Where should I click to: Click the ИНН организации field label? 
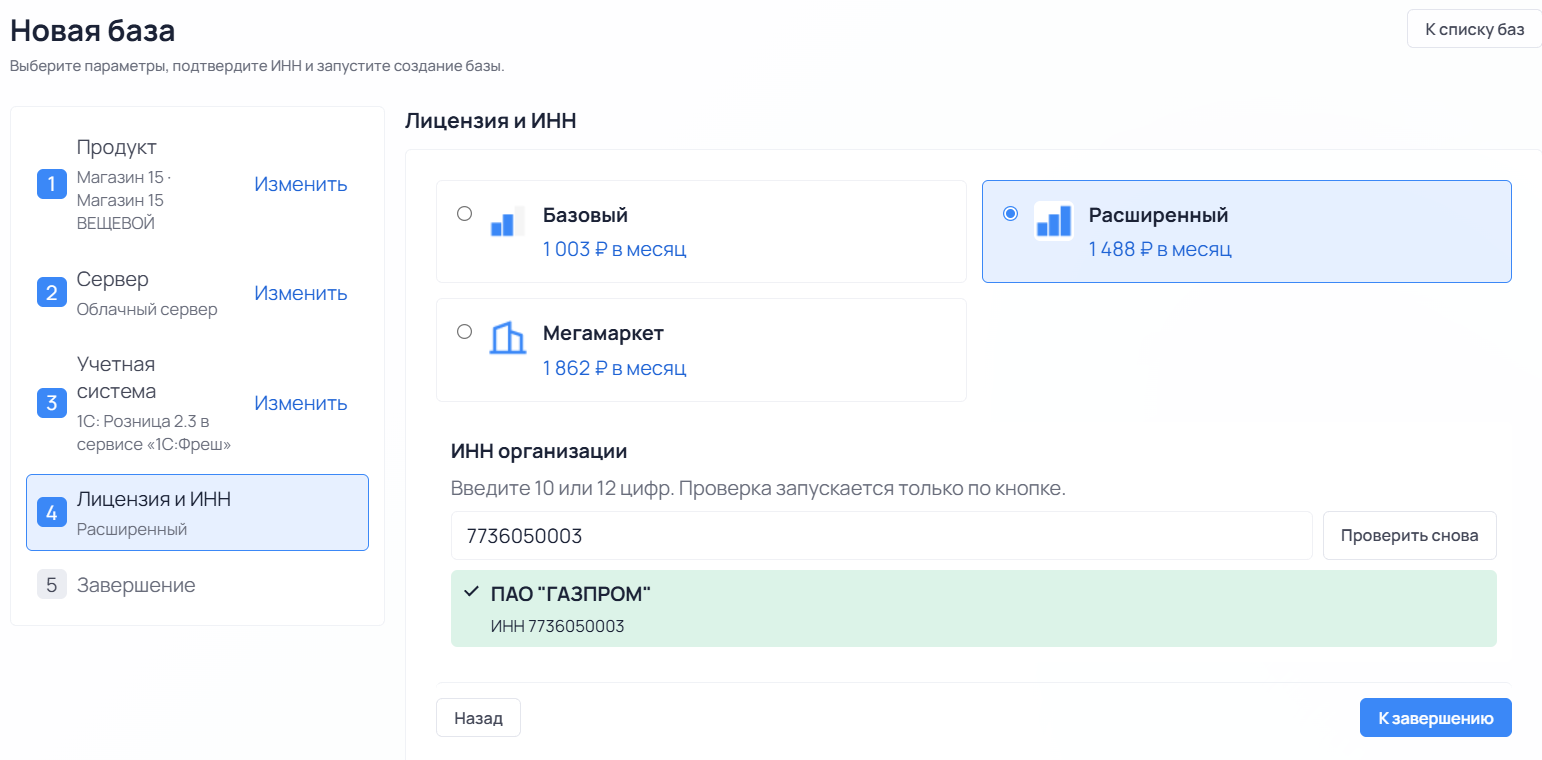point(539,451)
